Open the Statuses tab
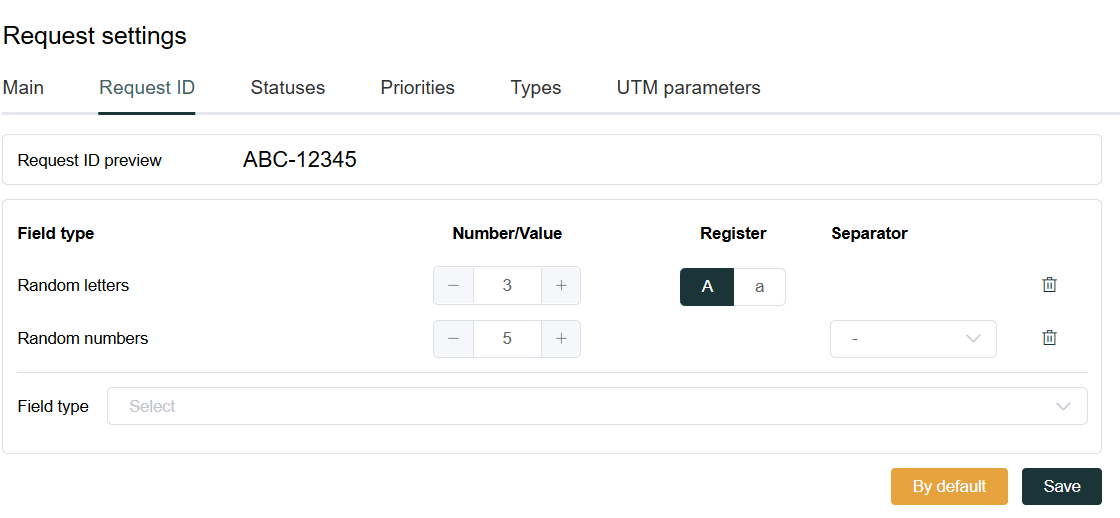 point(288,88)
